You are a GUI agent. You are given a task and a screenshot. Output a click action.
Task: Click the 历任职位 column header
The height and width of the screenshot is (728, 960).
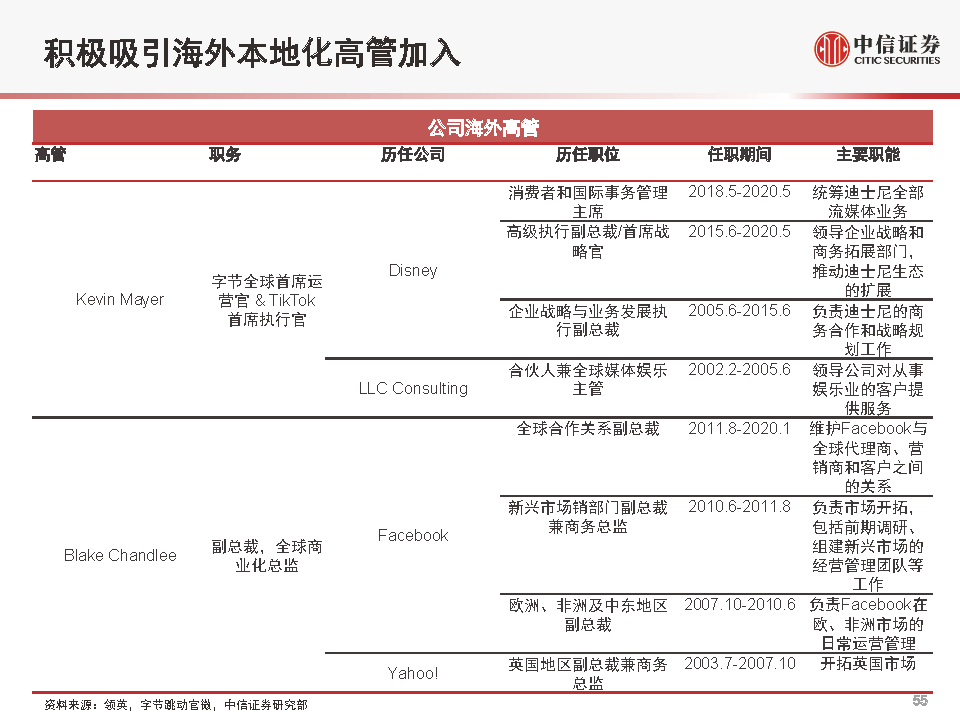[588, 154]
